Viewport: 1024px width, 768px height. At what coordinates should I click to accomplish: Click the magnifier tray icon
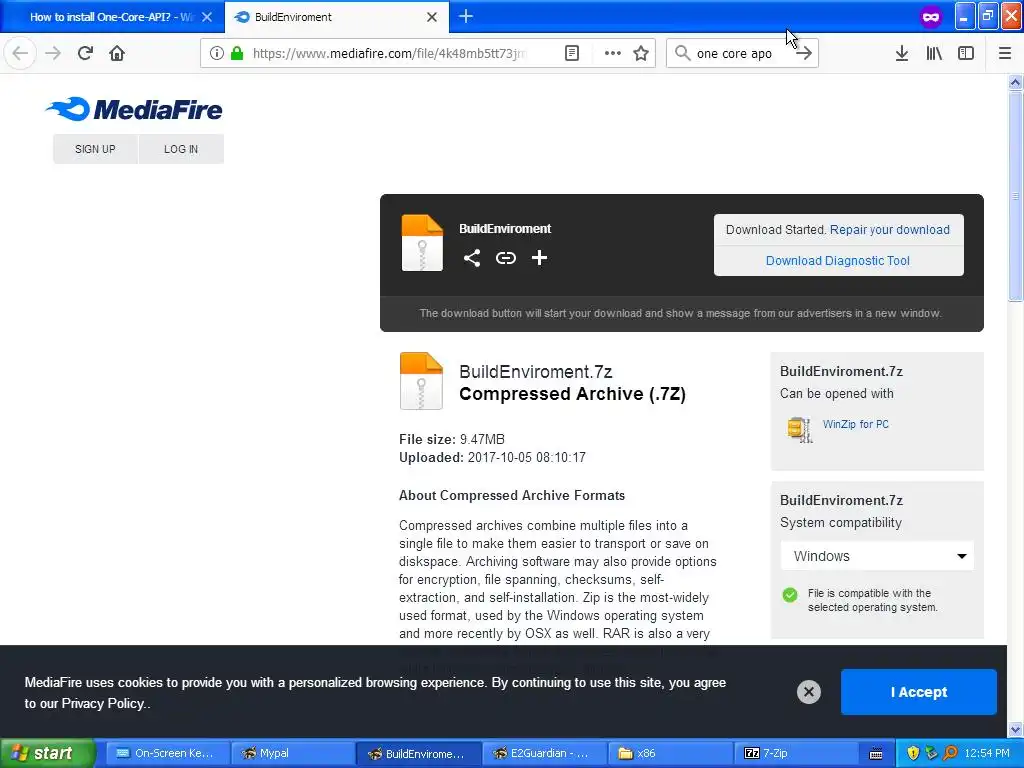[x=950, y=753]
